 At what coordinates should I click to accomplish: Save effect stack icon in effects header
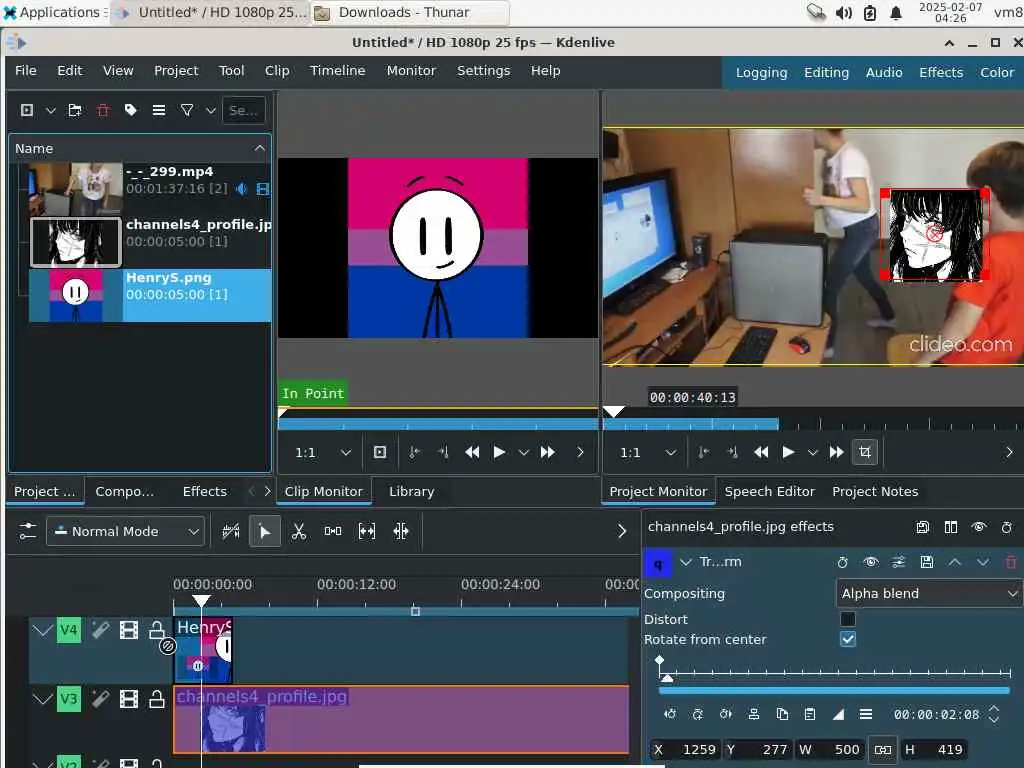pos(923,527)
